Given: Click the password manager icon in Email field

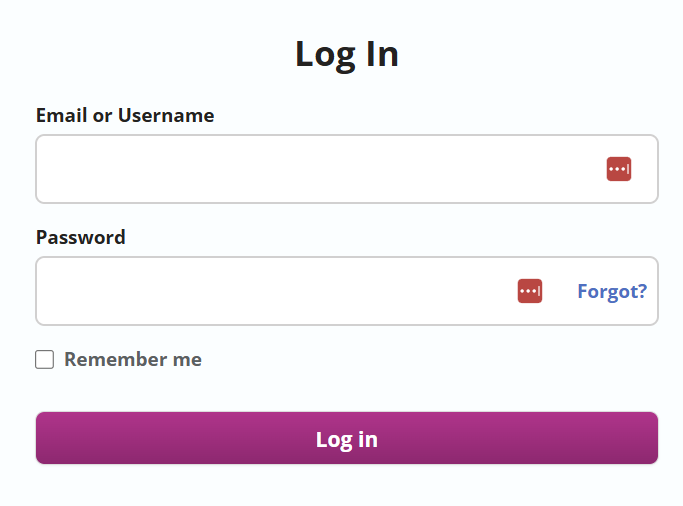Looking at the screenshot, I should [619, 169].
